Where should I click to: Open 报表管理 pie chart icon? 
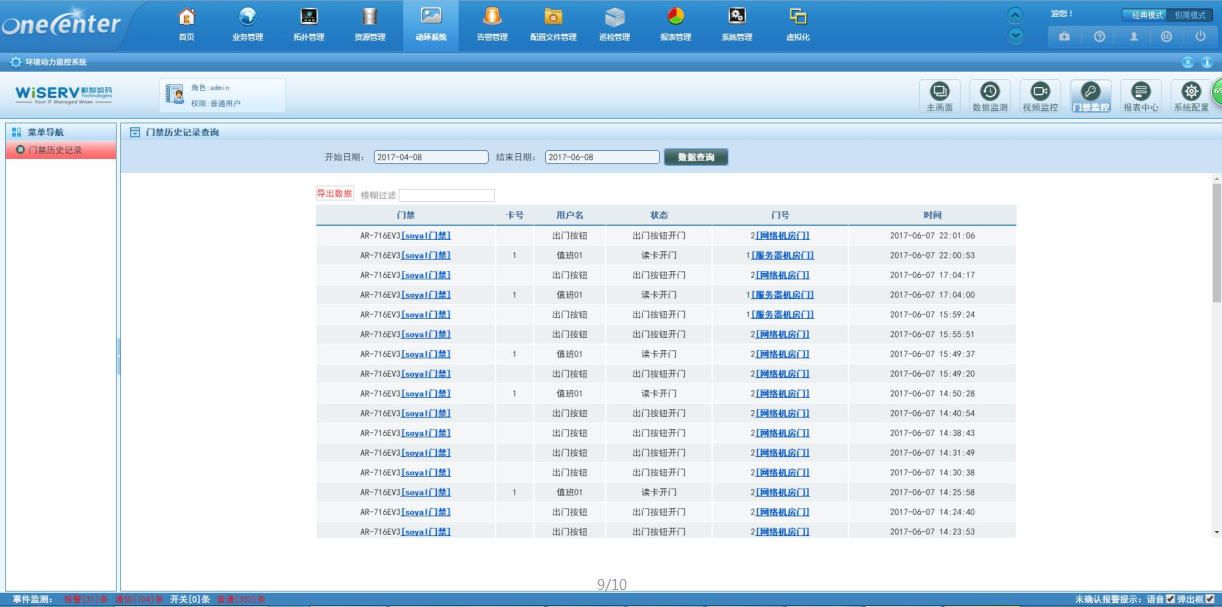(675, 17)
